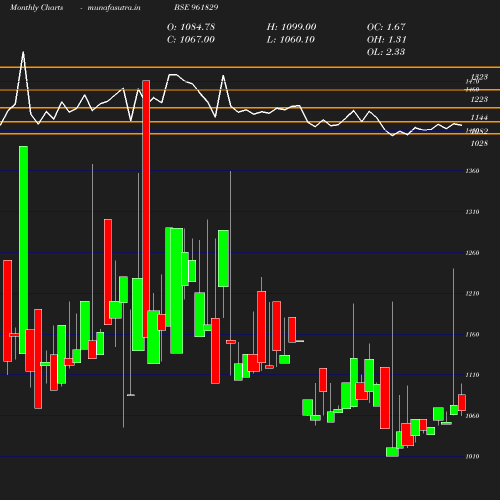Click the OL: 2.33 value
Screen dimensions: 500x500
pyautogui.click(x=386, y=52)
